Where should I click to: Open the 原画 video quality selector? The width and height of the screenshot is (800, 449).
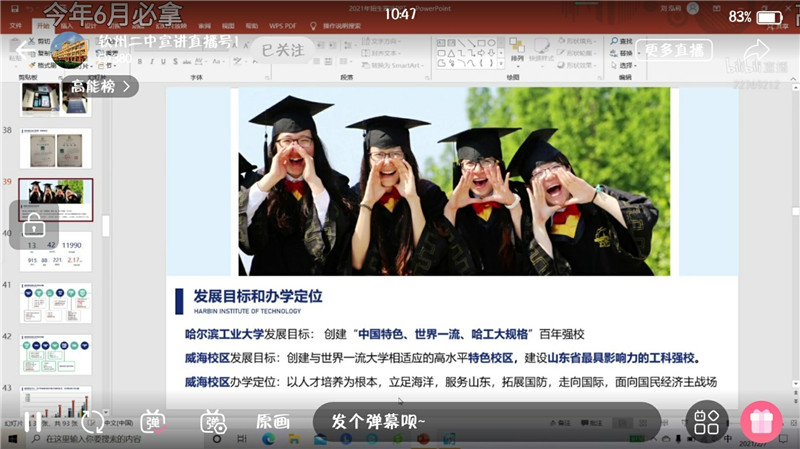tap(272, 422)
